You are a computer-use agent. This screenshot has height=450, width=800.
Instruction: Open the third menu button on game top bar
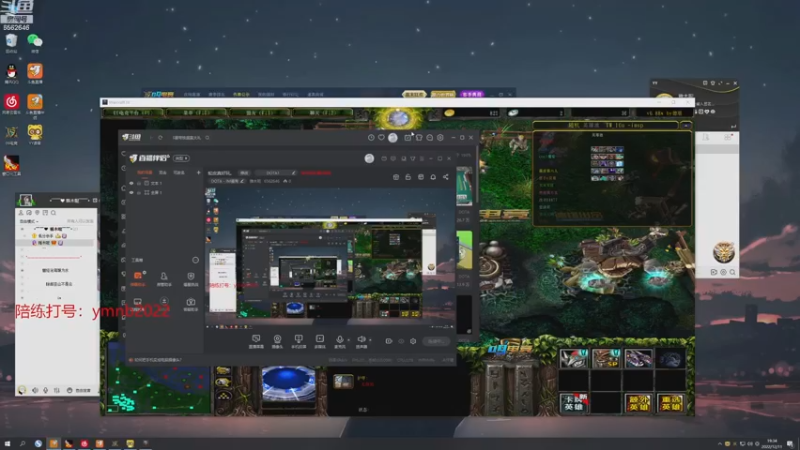click(260, 112)
